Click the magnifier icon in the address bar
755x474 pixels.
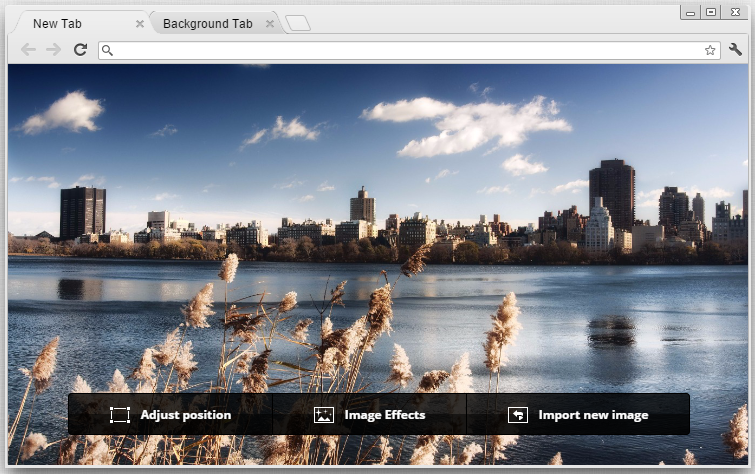[x=107, y=50]
